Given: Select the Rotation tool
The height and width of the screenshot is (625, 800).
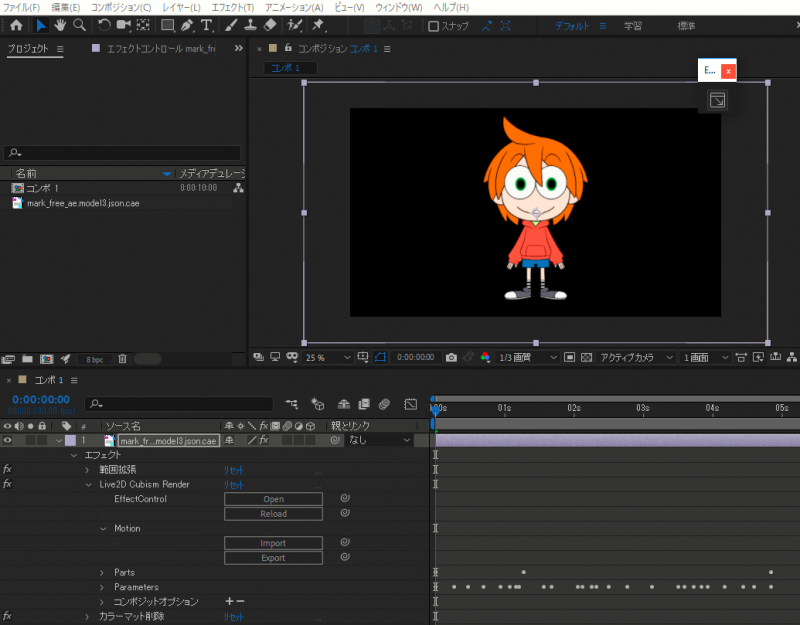Looking at the screenshot, I should [x=104, y=25].
